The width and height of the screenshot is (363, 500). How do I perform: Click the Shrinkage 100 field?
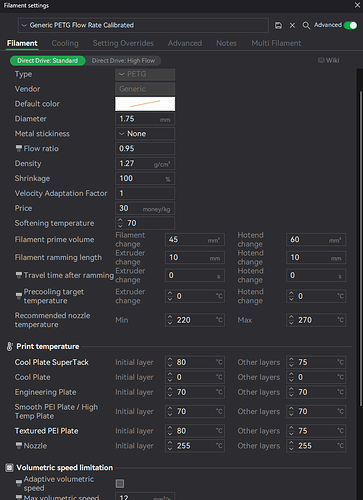point(145,178)
